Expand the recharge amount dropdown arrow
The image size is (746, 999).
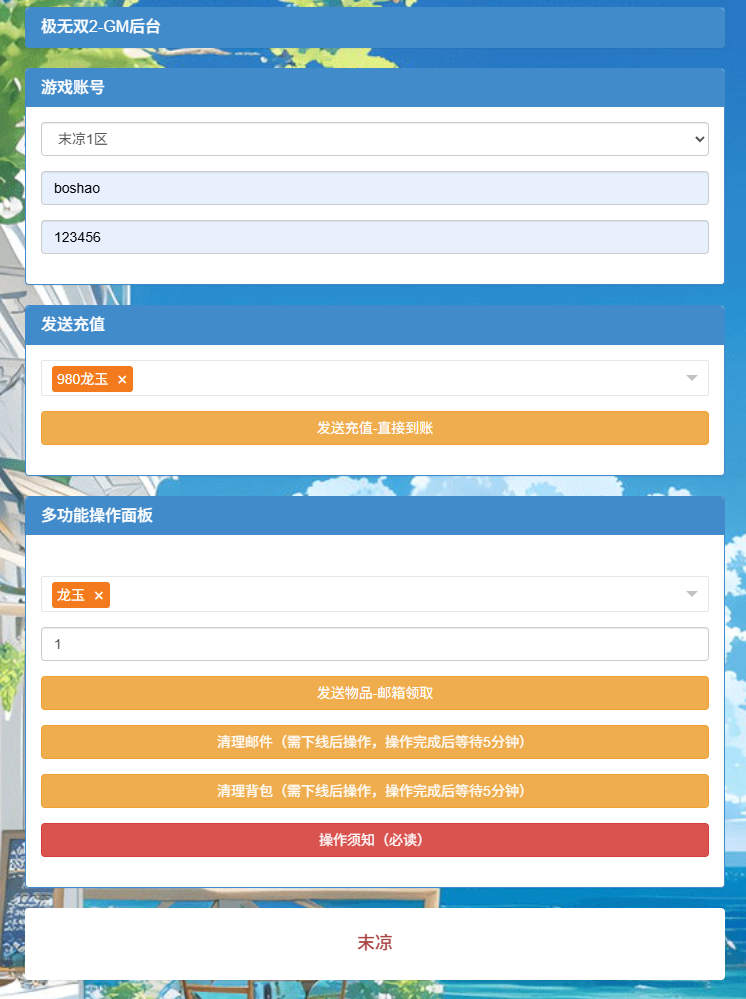pyautogui.click(x=691, y=378)
